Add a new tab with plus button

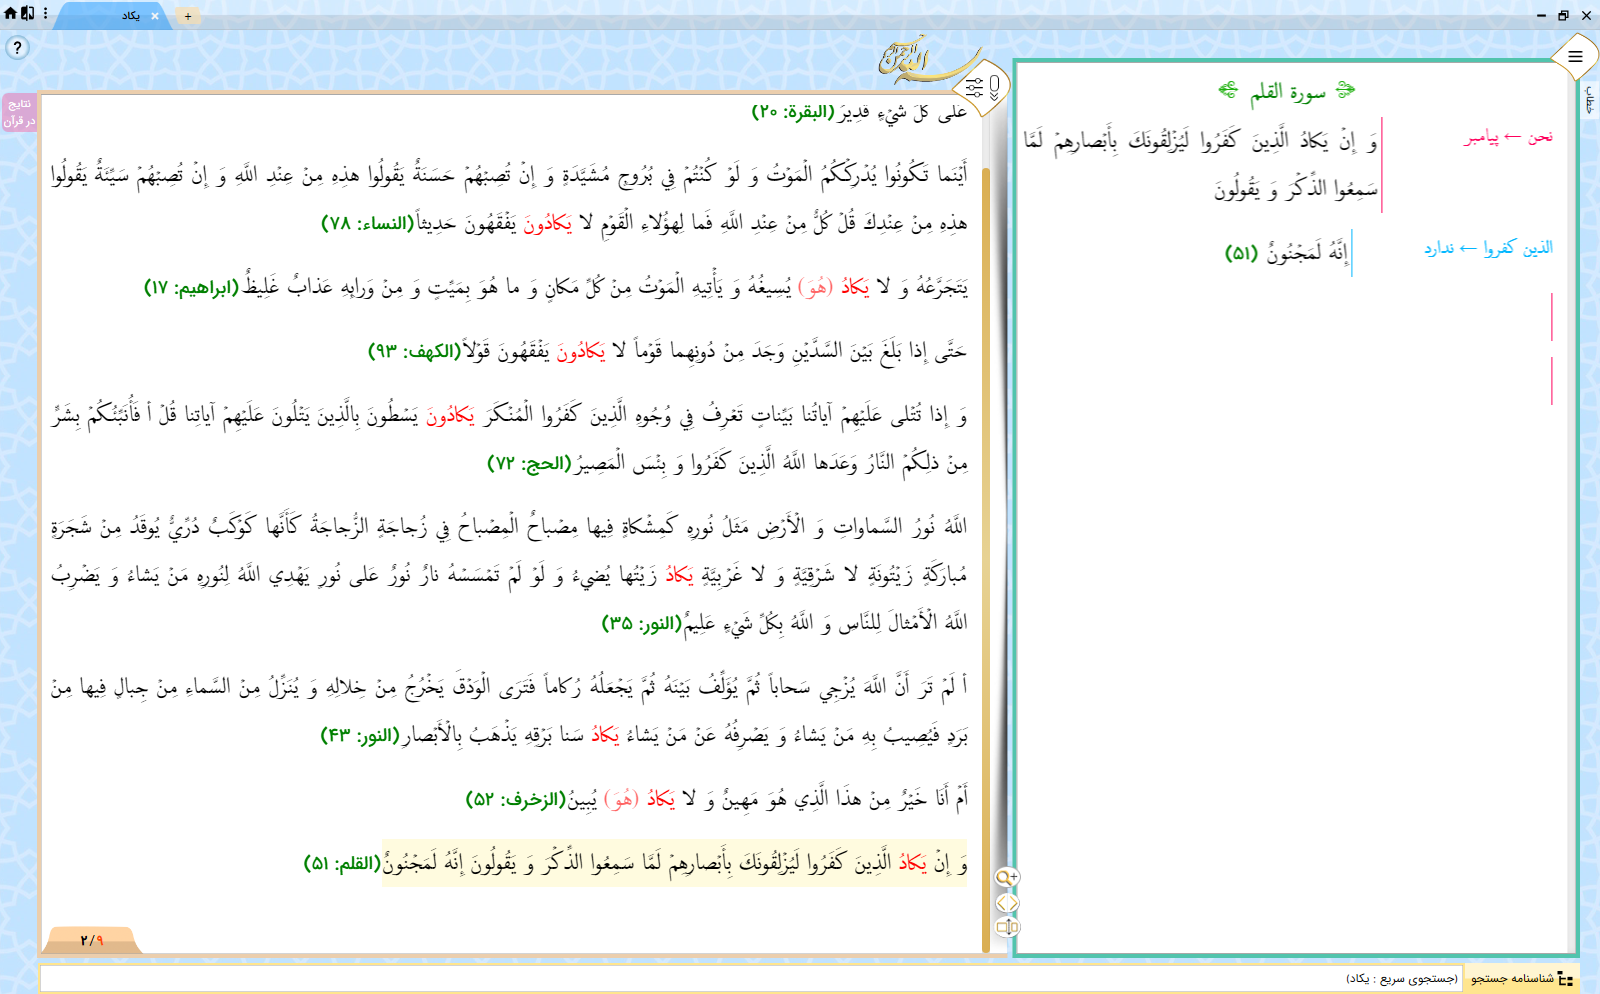coord(187,16)
